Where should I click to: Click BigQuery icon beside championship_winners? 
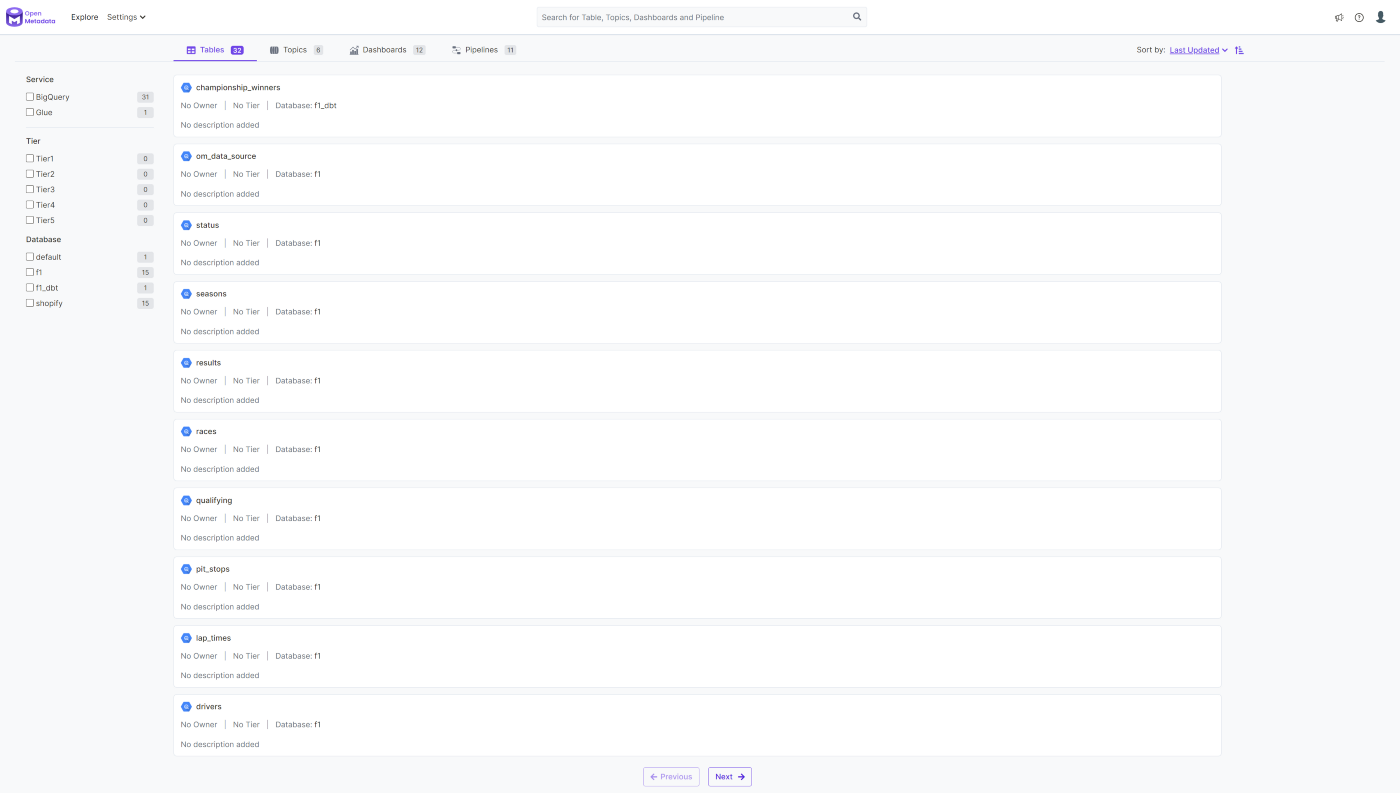[186, 87]
